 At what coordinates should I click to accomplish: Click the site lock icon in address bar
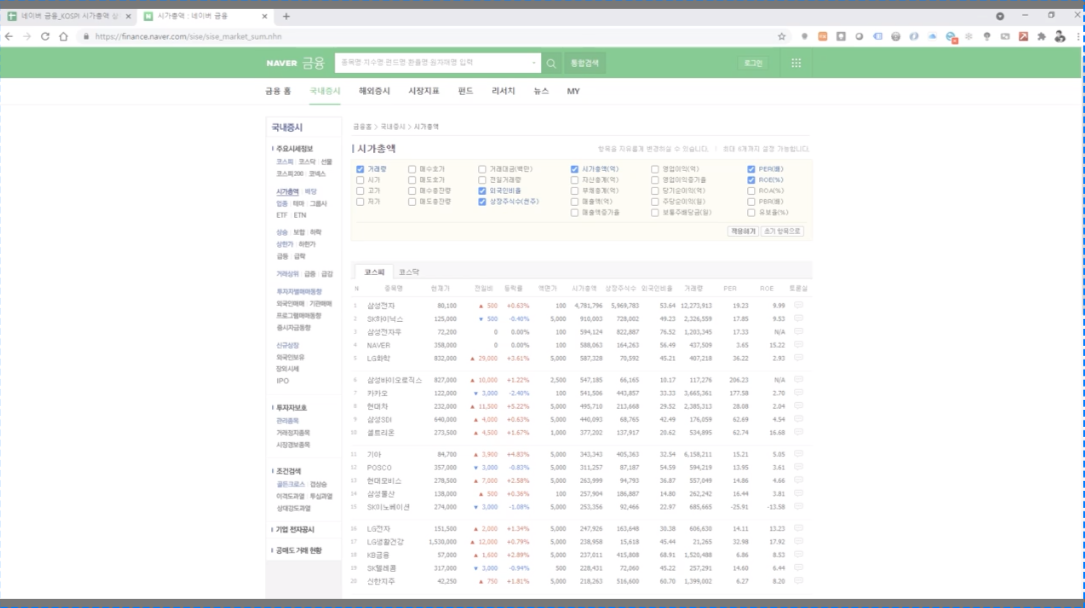coord(86,37)
